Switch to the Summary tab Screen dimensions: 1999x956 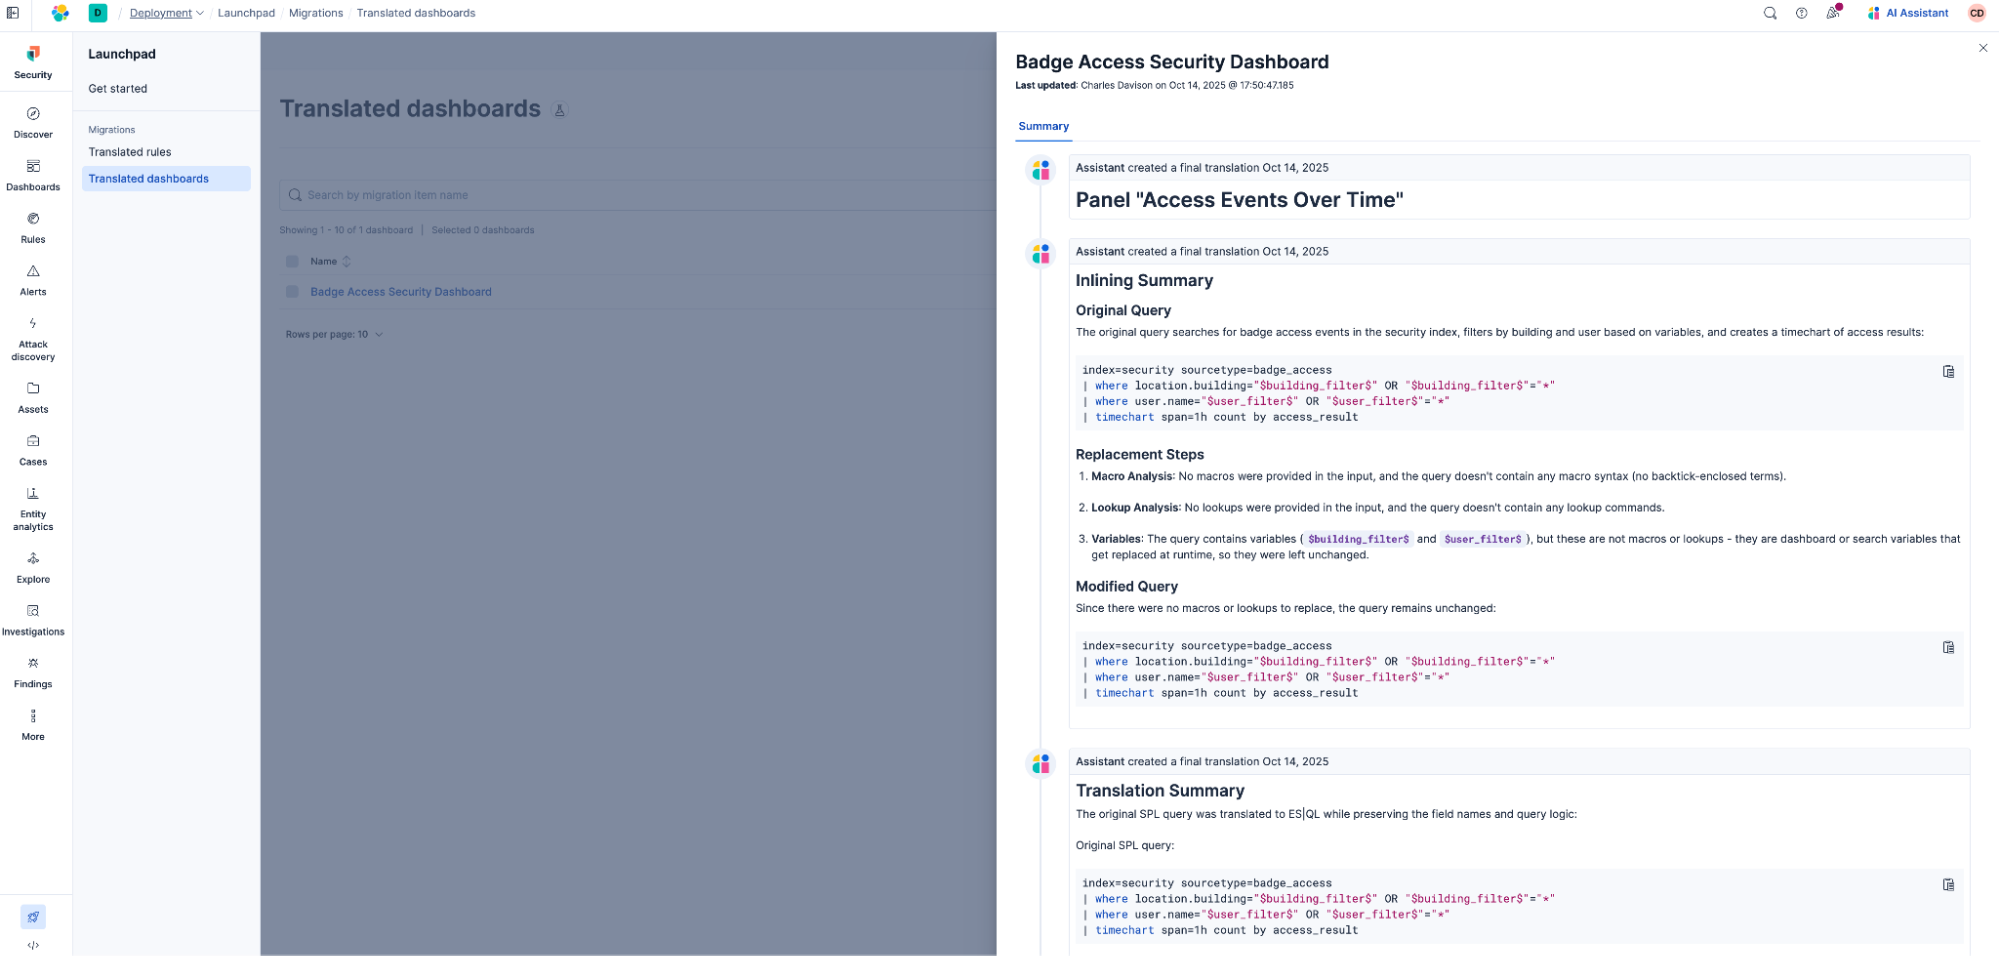tap(1042, 126)
